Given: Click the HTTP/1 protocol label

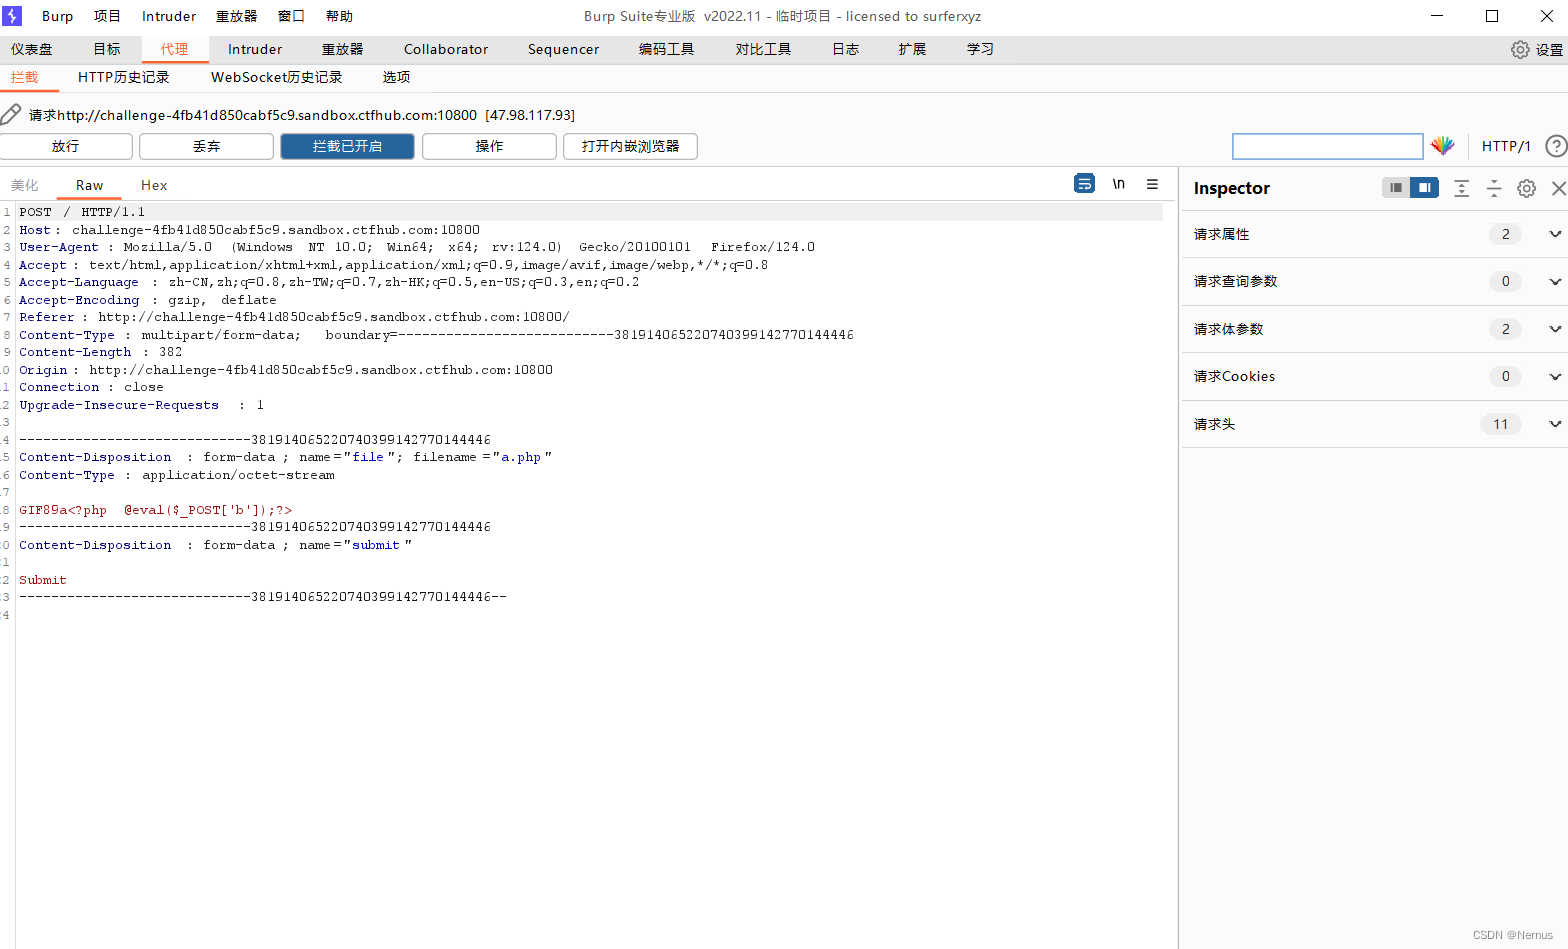Looking at the screenshot, I should click(x=1506, y=146).
